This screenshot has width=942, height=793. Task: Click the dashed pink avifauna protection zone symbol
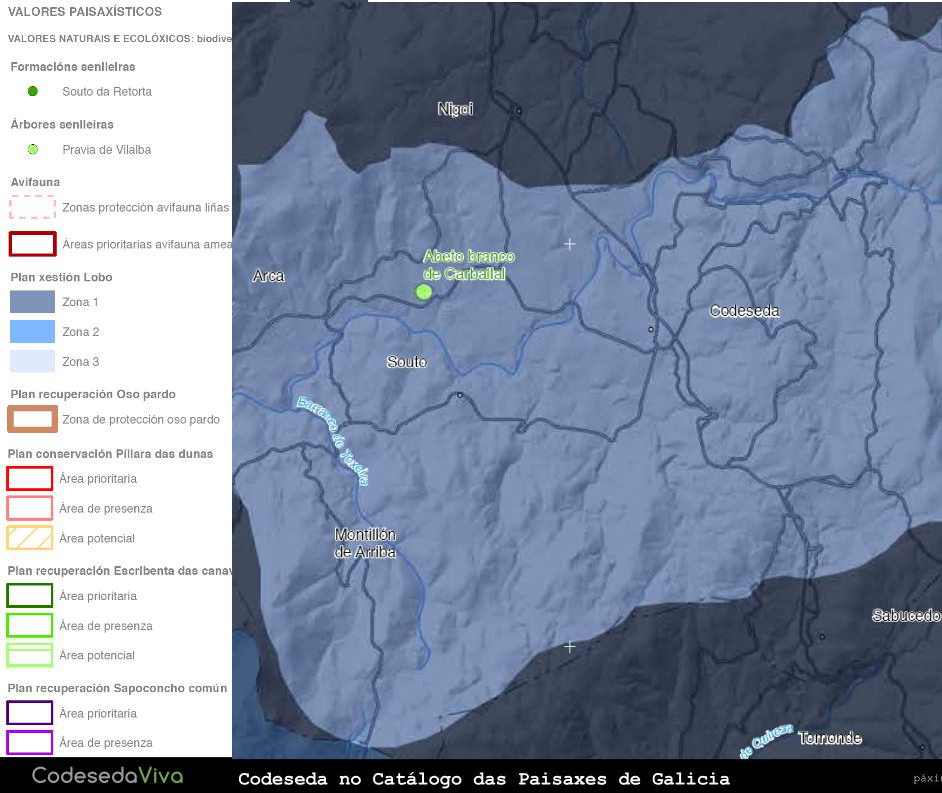pyautogui.click(x=32, y=207)
